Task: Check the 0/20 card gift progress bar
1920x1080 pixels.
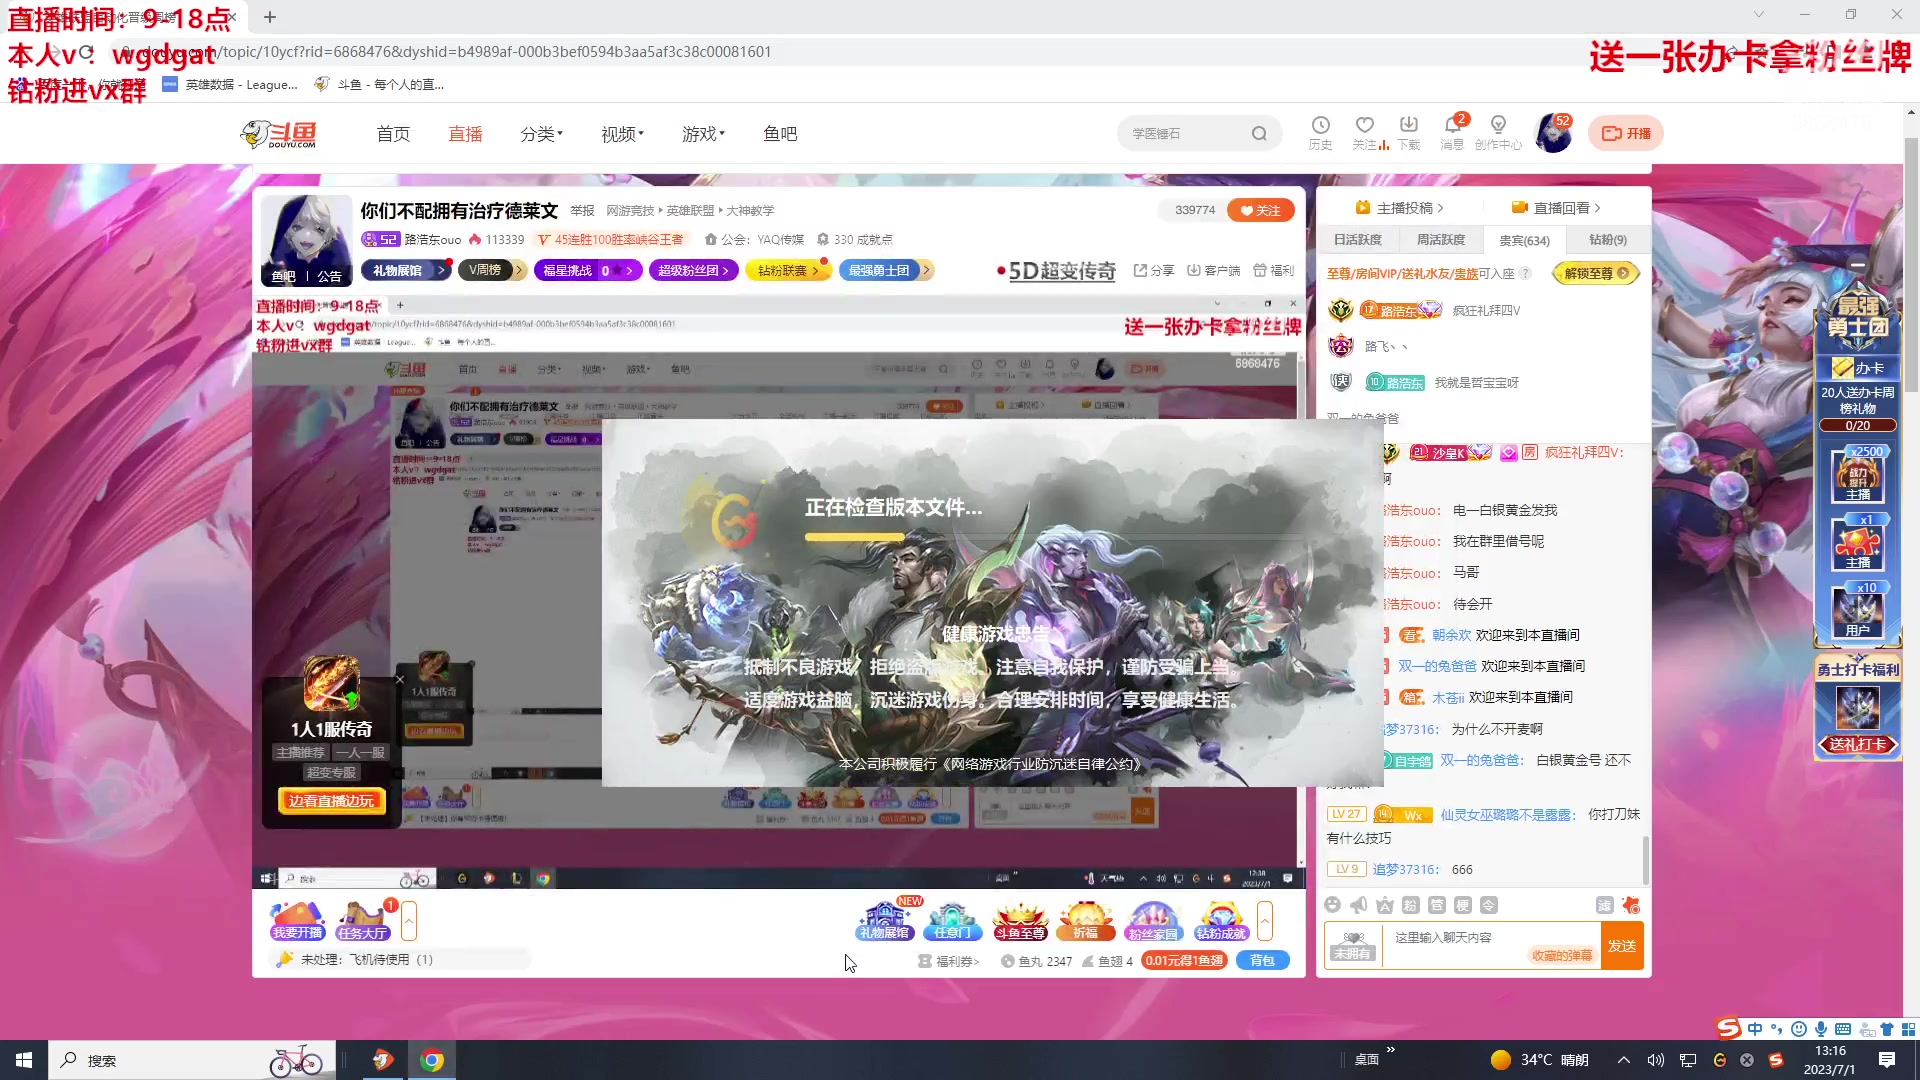Action: (x=1857, y=424)
